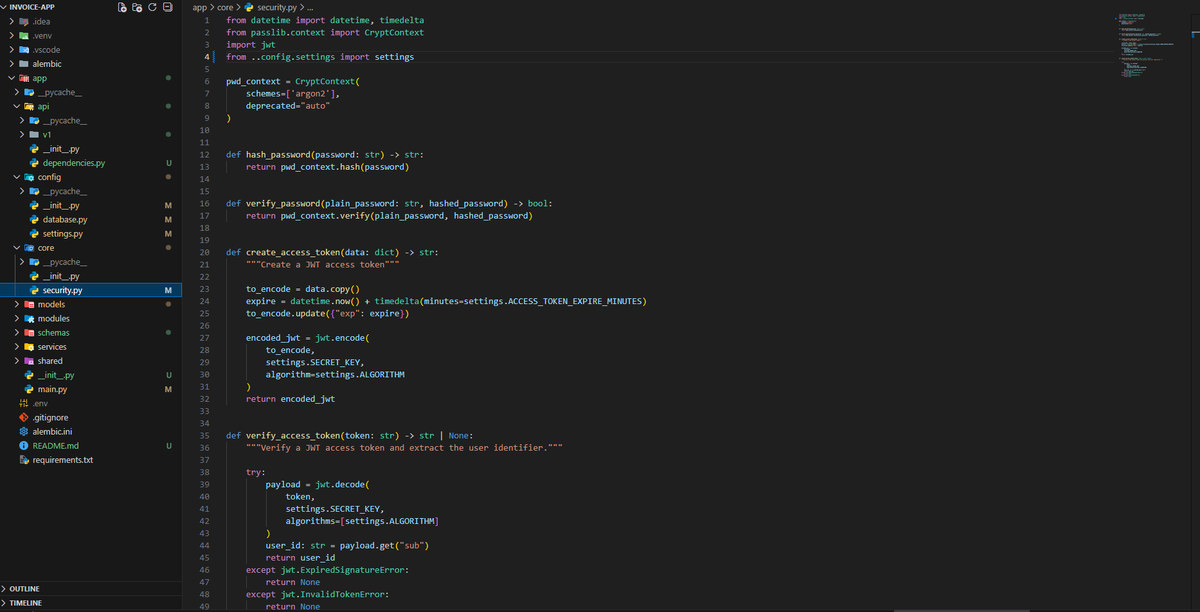Click the New File icon in explorer header

122,7
